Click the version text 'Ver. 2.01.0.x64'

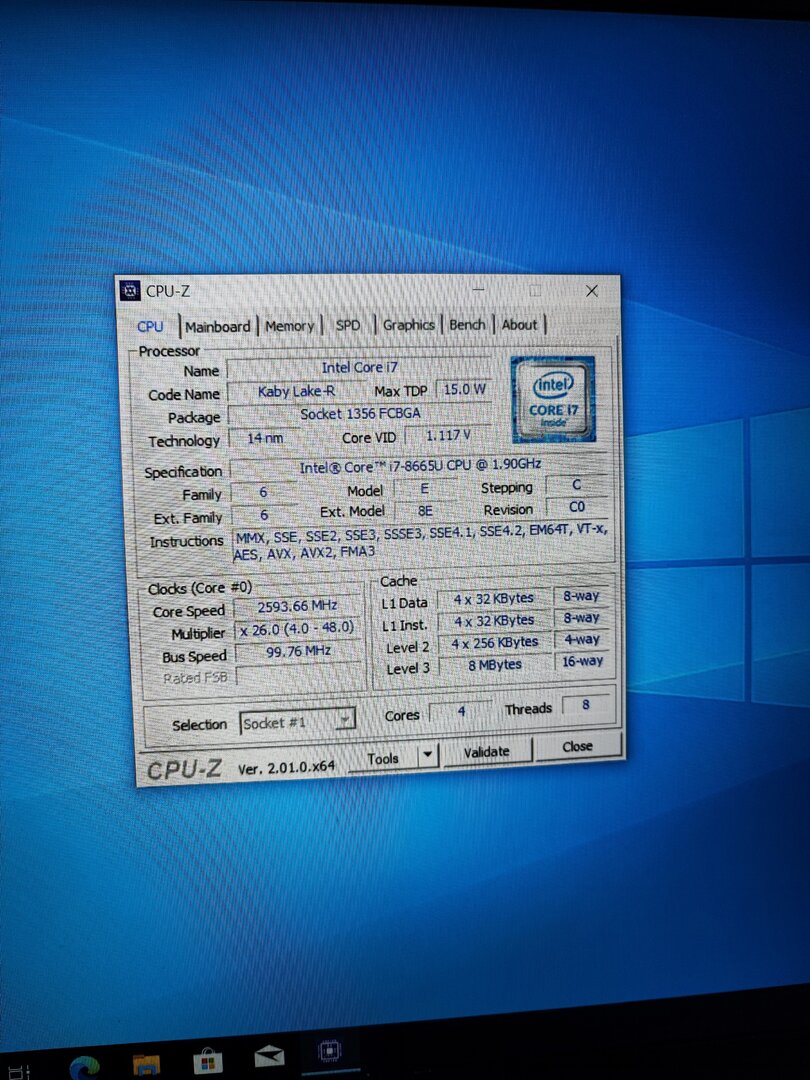[287, 767]
